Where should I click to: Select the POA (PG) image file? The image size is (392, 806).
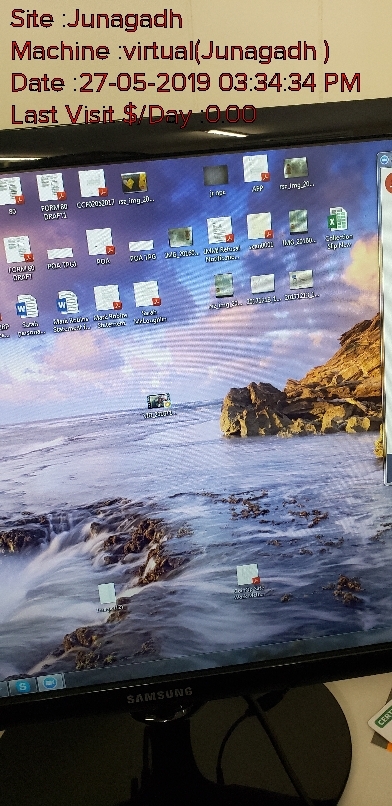[61, 258]
